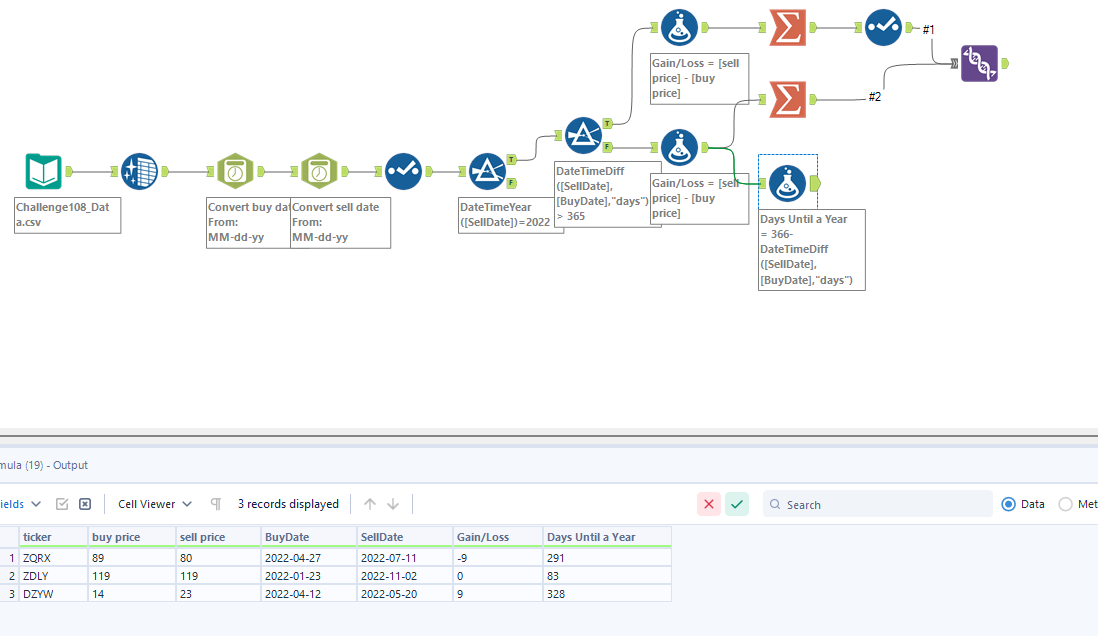Click the sell price column header
This screenshot has height=636, width=1098.
218,537
